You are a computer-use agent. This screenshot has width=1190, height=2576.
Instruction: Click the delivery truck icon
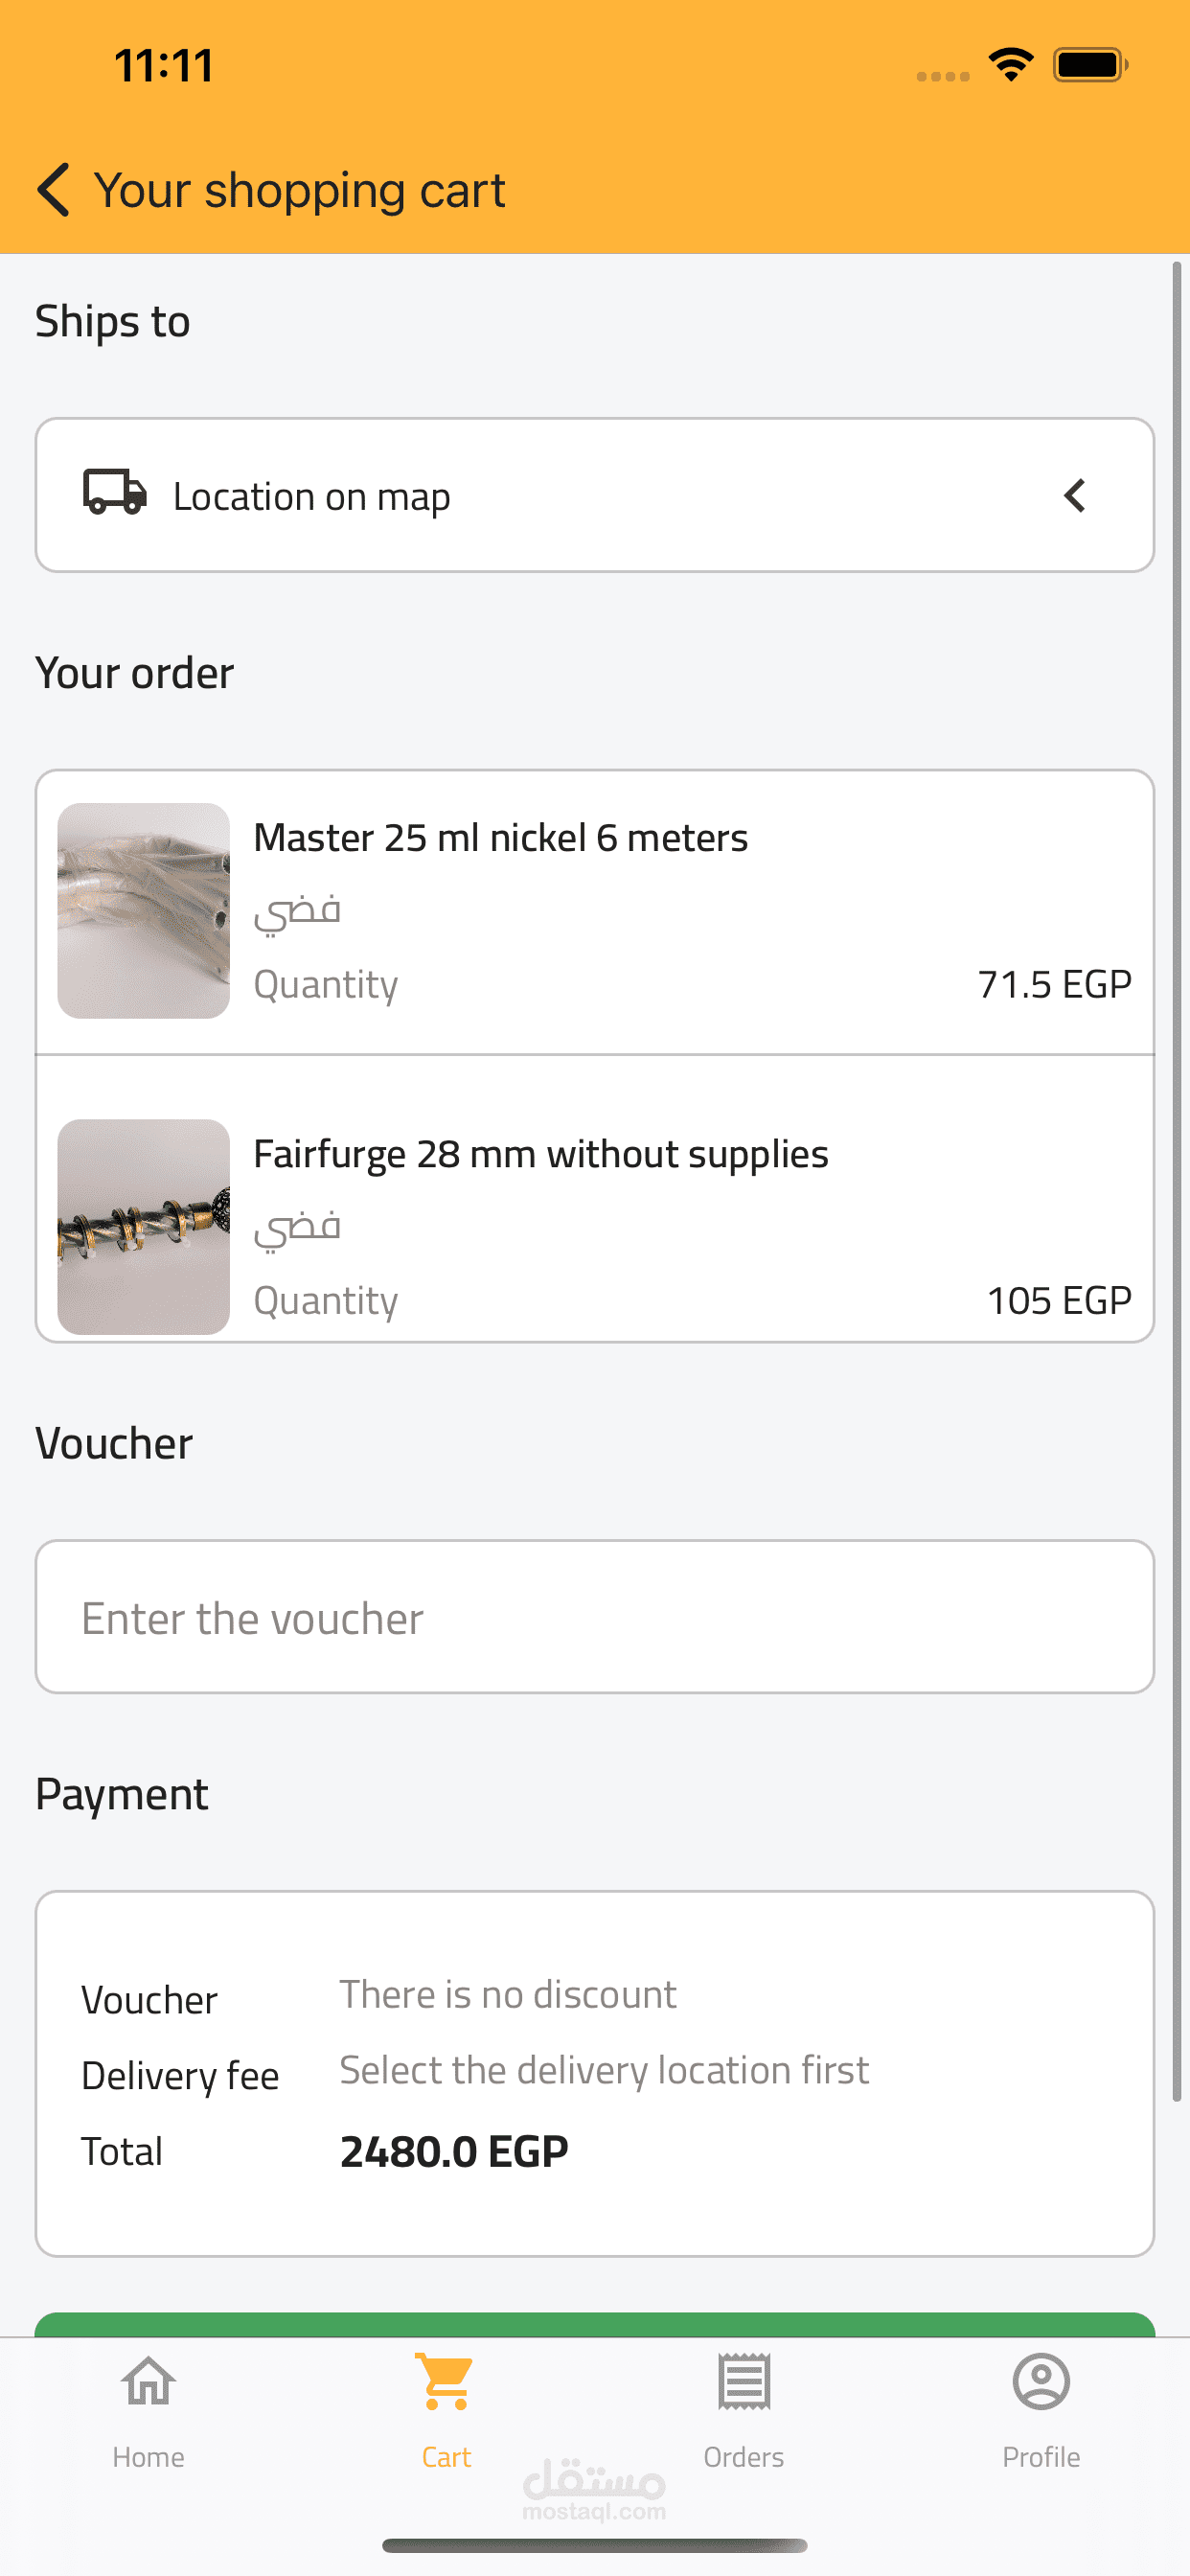(115, 493)
